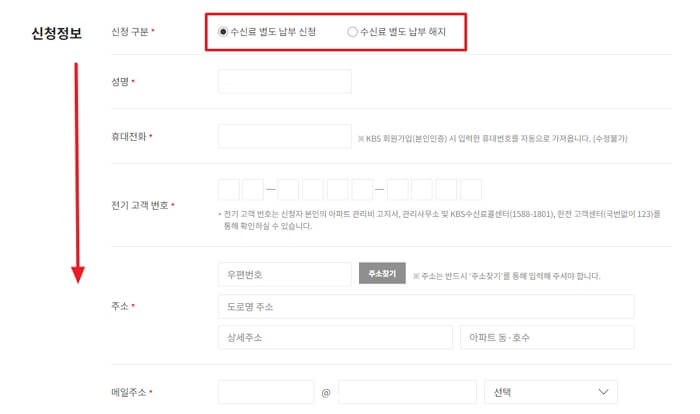Screen dimensions: 700x414
Task: Click the 휴대전화 phone number field
Action: point(285,136)
